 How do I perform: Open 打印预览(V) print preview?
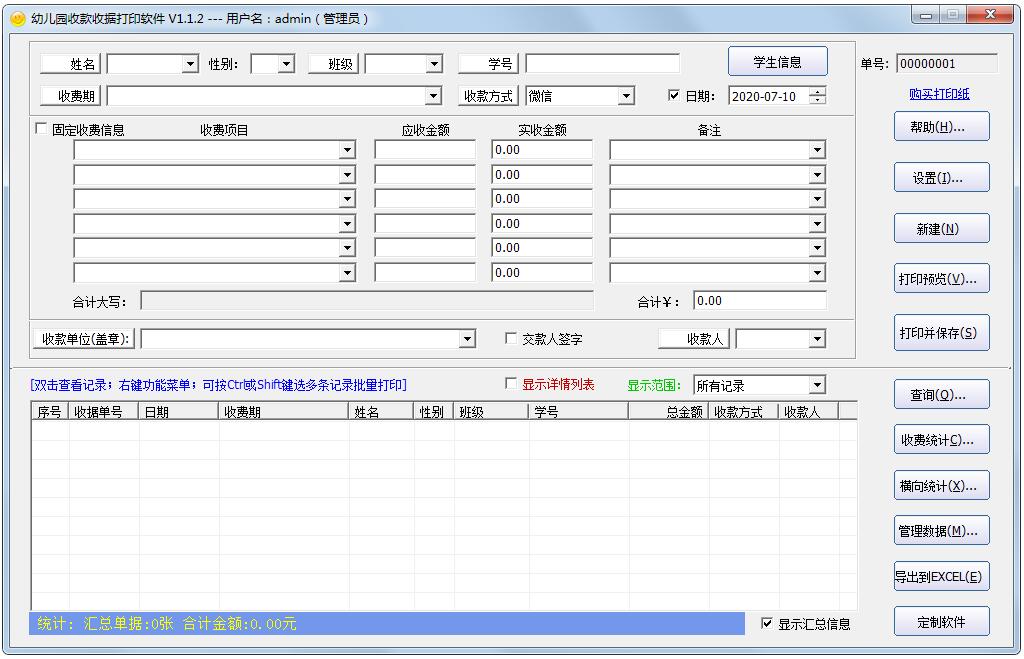[940, 279]
